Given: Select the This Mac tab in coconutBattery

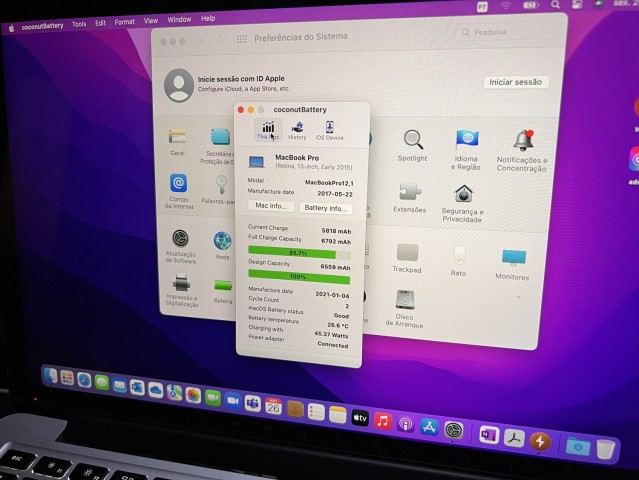Looking at the screenshot, I should pos(268,130).
